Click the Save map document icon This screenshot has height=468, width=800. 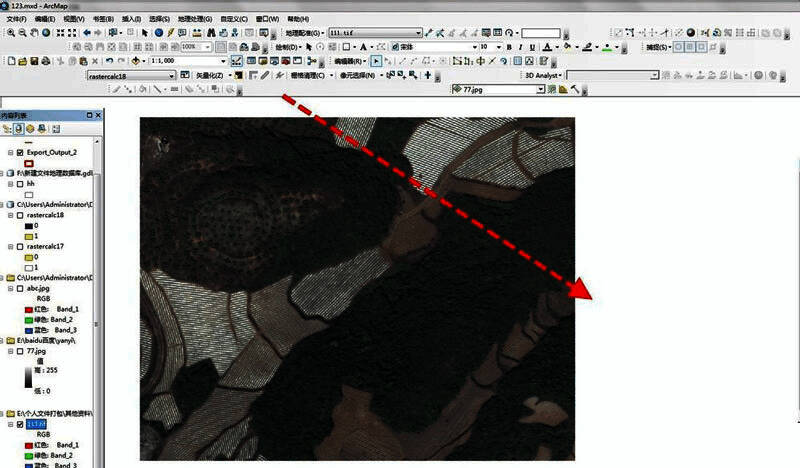coord(34,61)
